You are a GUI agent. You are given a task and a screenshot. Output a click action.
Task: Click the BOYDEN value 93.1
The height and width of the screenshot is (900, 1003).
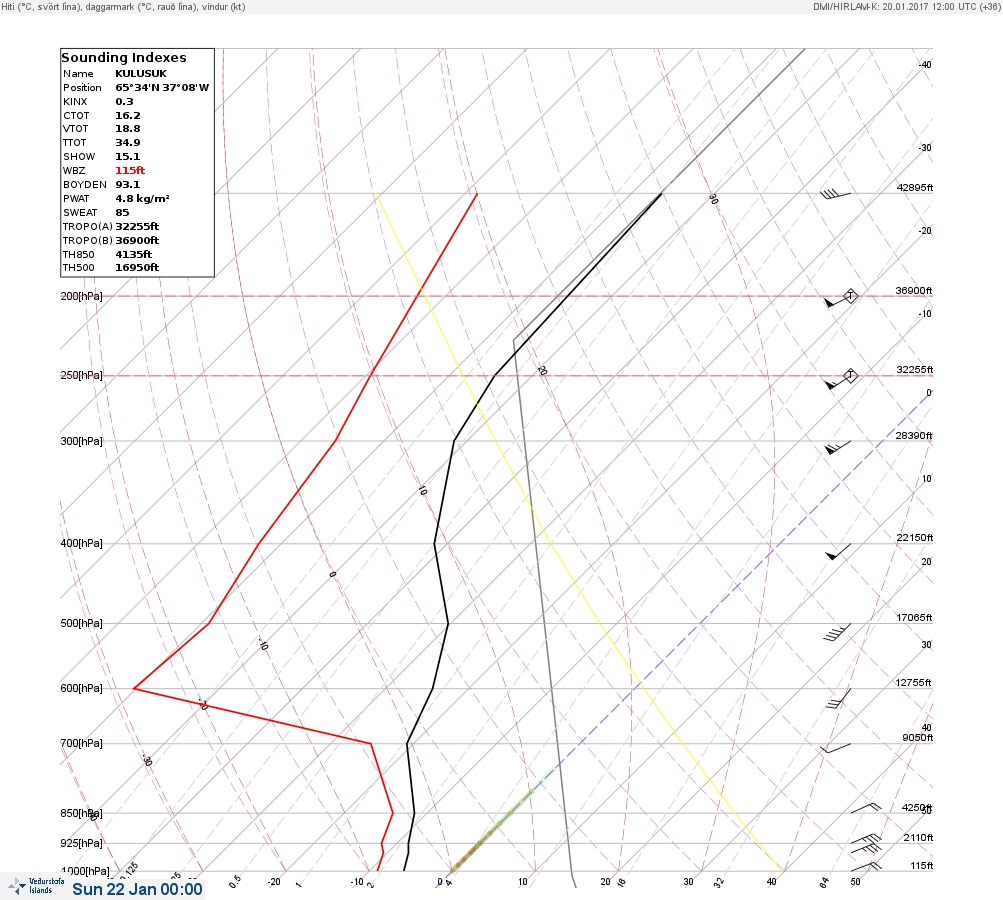[x=127, y=185]
